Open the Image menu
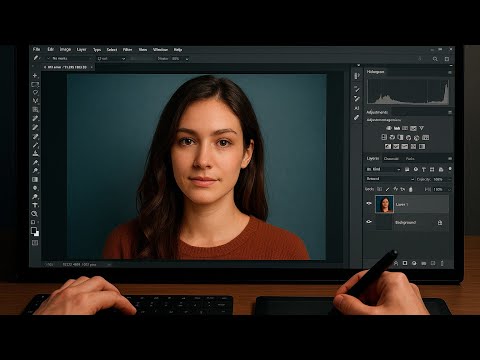This screenshot has width=480, height=360. click(65, 49)
